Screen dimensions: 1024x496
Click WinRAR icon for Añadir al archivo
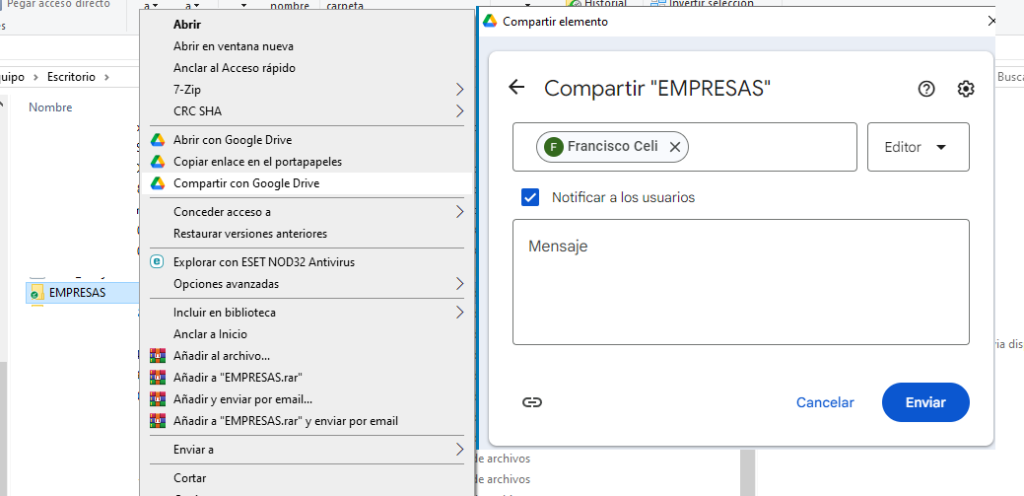coord(156,356)
